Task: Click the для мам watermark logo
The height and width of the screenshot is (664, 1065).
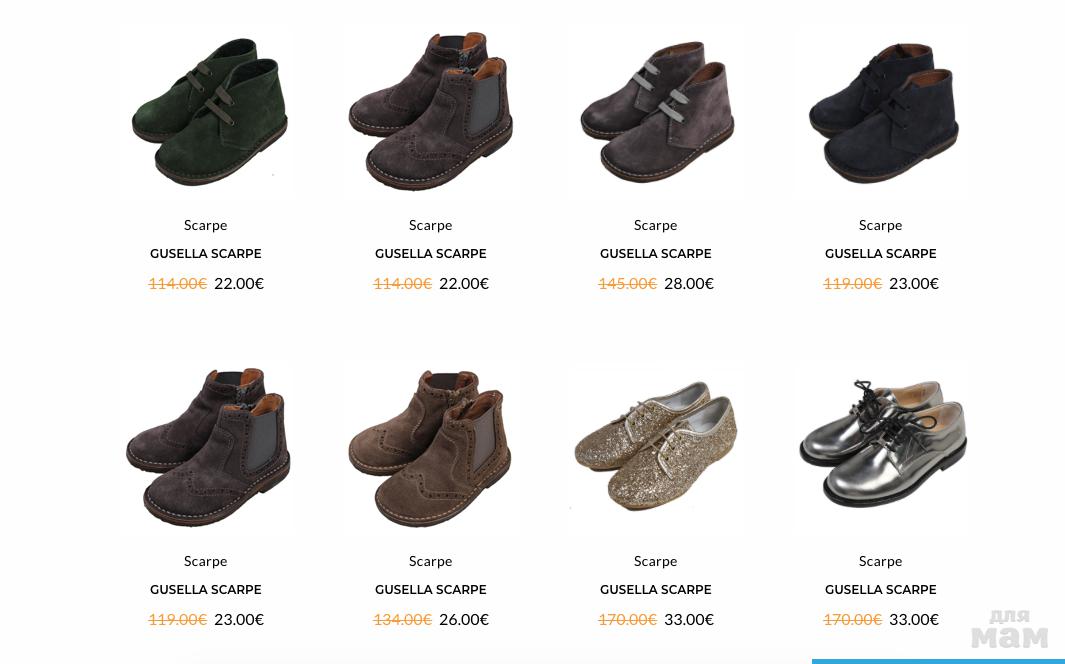Action: click(x=1009, y=629)
